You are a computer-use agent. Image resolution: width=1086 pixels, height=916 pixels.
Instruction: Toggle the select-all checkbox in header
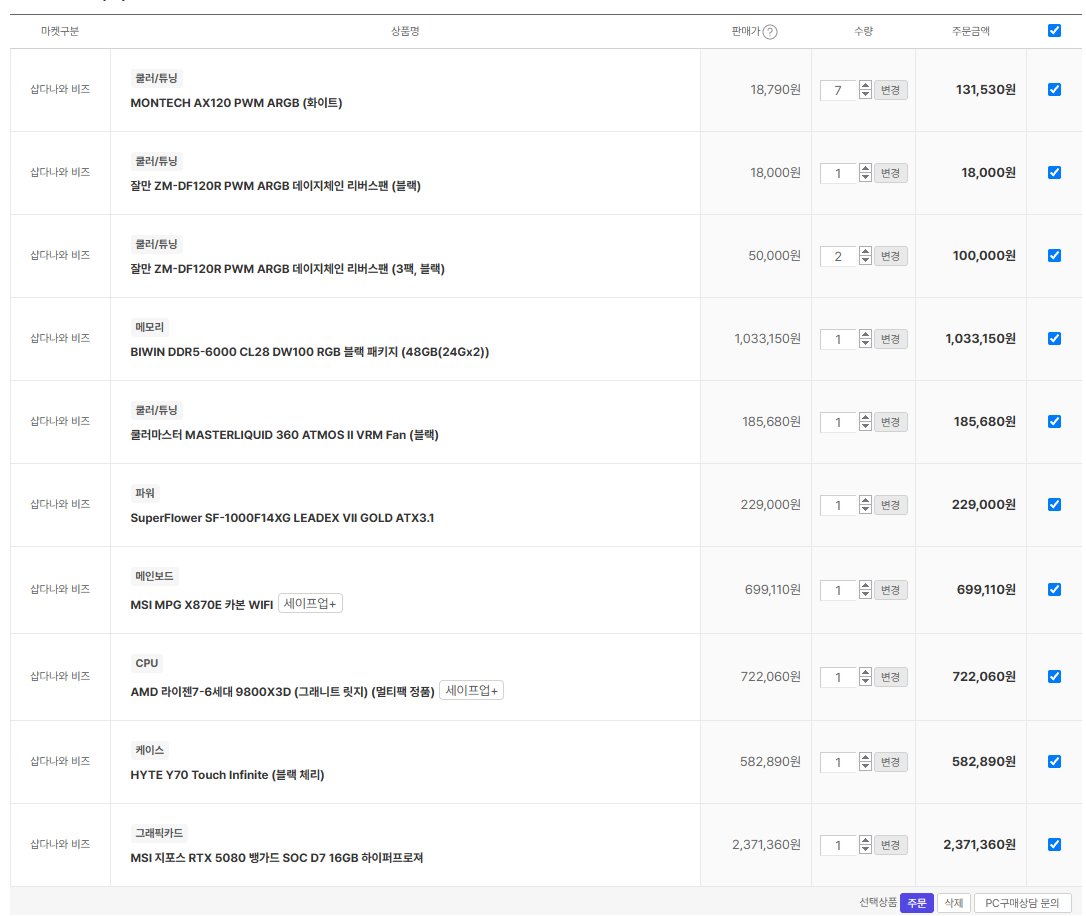pos(1054,30)
